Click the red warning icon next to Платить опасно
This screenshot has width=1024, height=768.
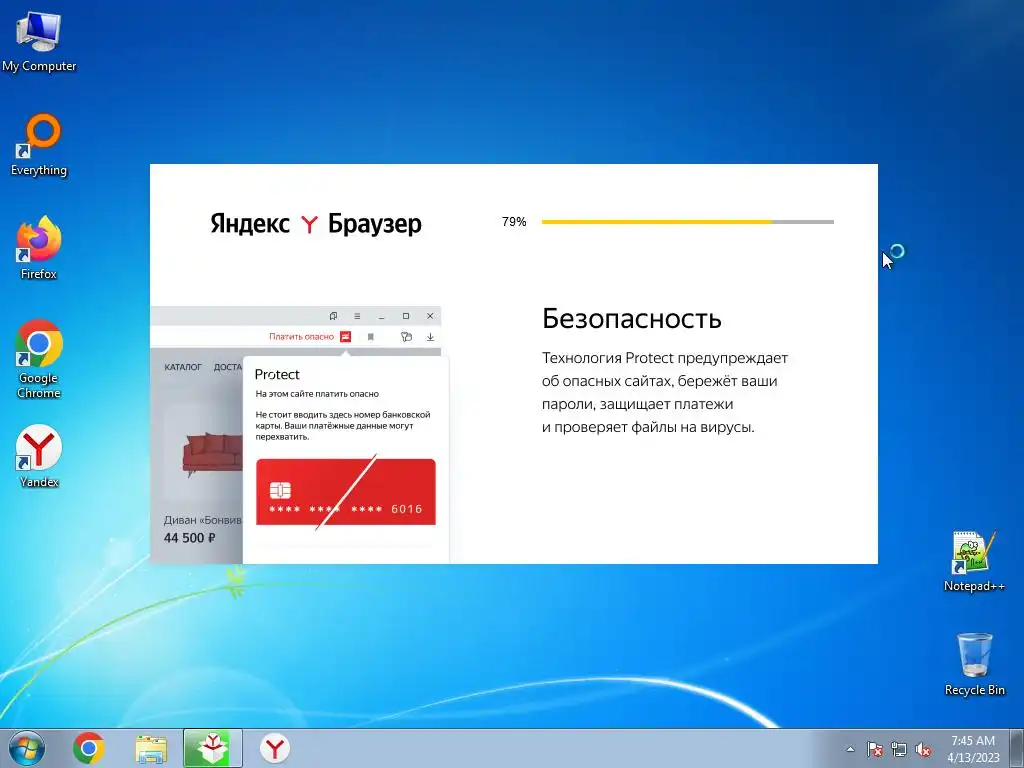[345, 336]
